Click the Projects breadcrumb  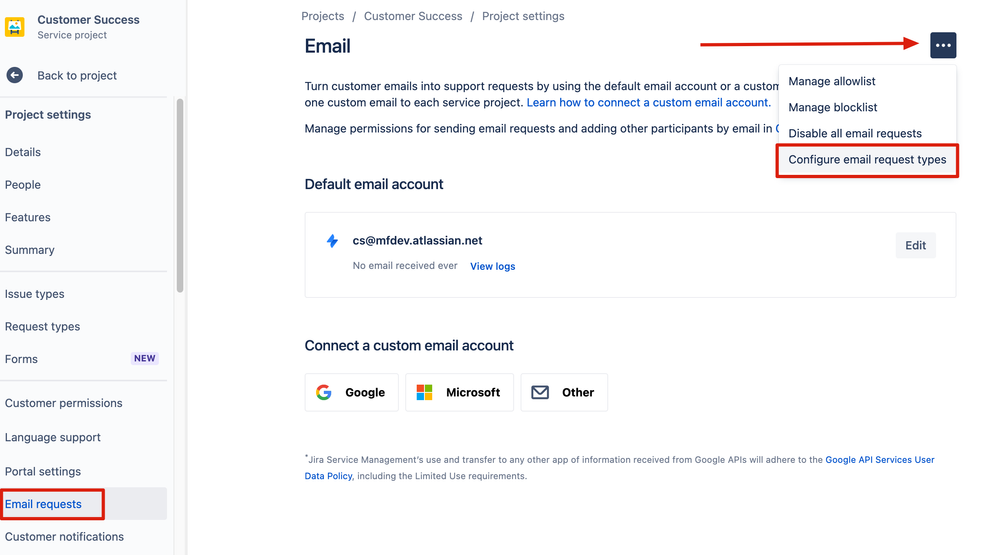323,16
